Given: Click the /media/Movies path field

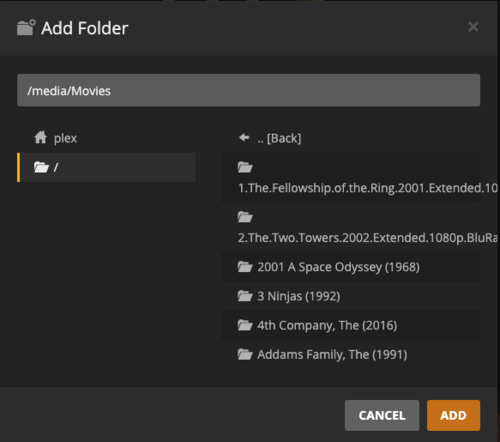Looking at the screenshot, I should 249,90.
